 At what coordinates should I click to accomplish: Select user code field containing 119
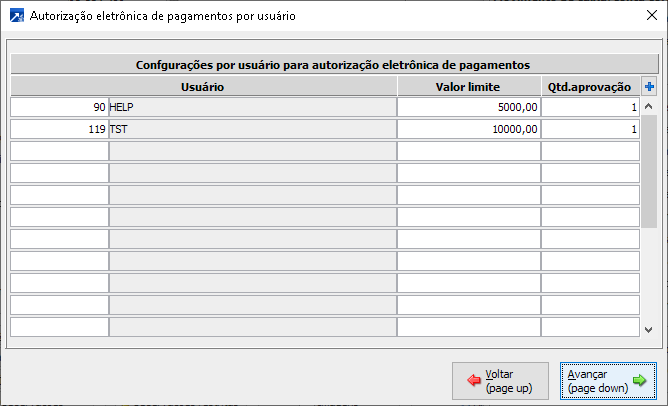60,129
